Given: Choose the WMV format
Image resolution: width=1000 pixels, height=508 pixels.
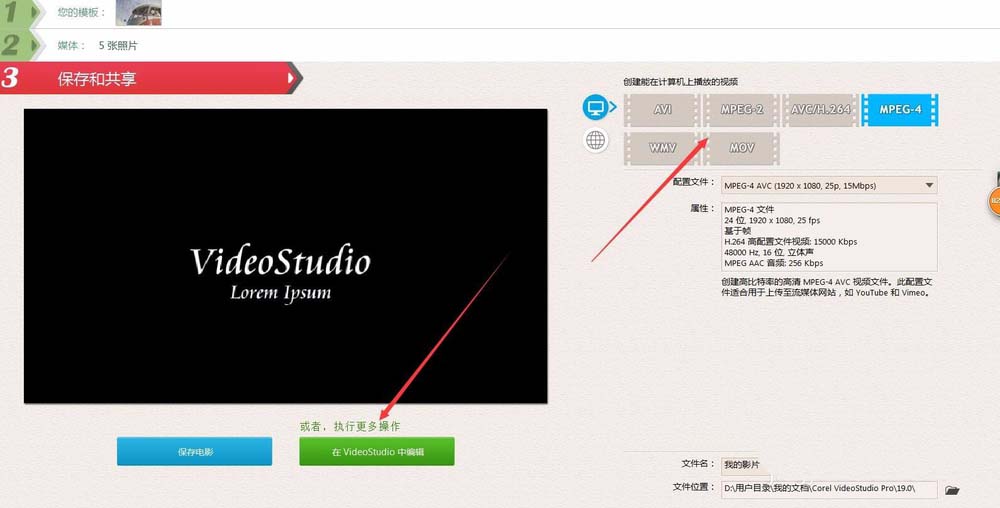Looking at the screenshot, I should point(662,148).
